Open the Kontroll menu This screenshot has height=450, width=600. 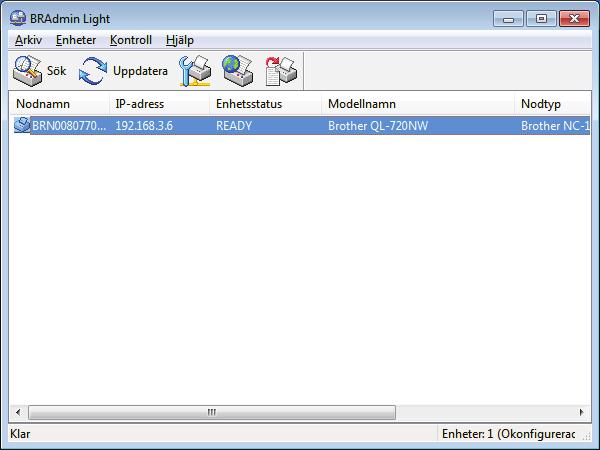(x=131, y=40)
